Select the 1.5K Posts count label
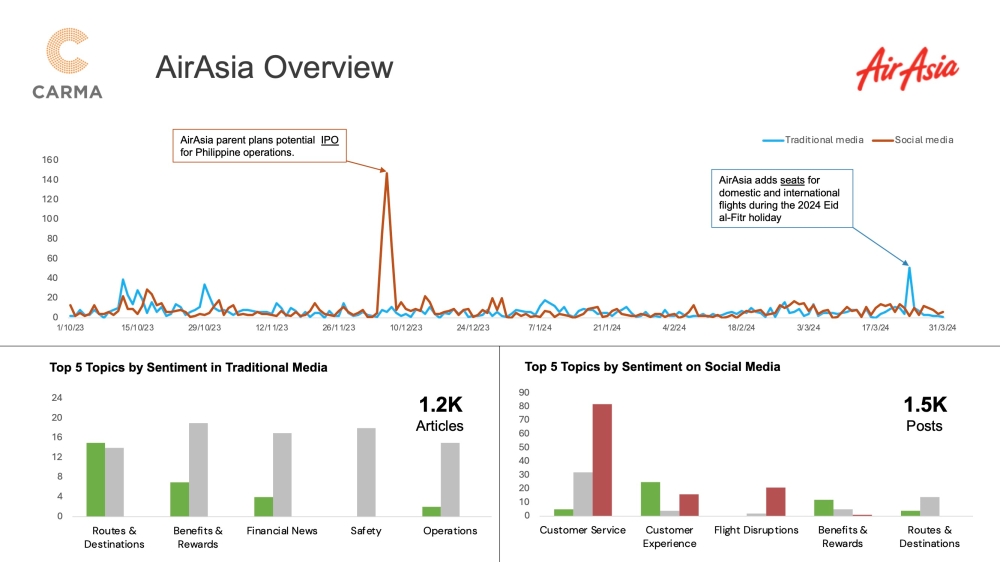This screenshot has height=562, width=1000. 924,414
